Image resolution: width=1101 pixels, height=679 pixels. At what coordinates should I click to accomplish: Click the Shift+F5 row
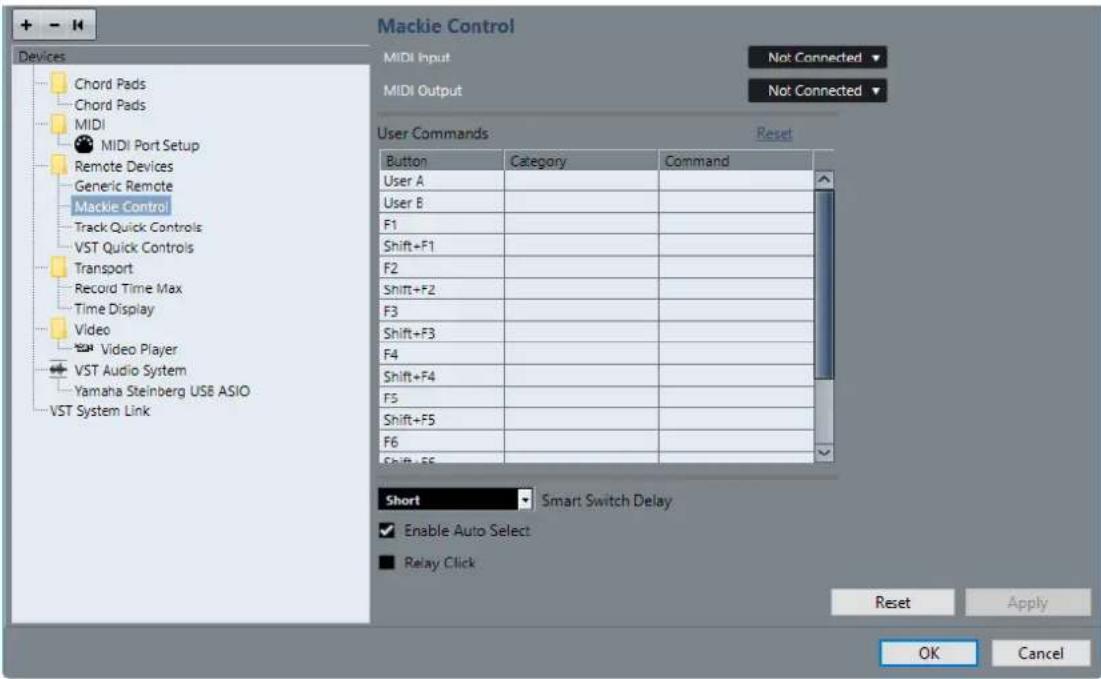pyautogui.click(x=597, y=420)
